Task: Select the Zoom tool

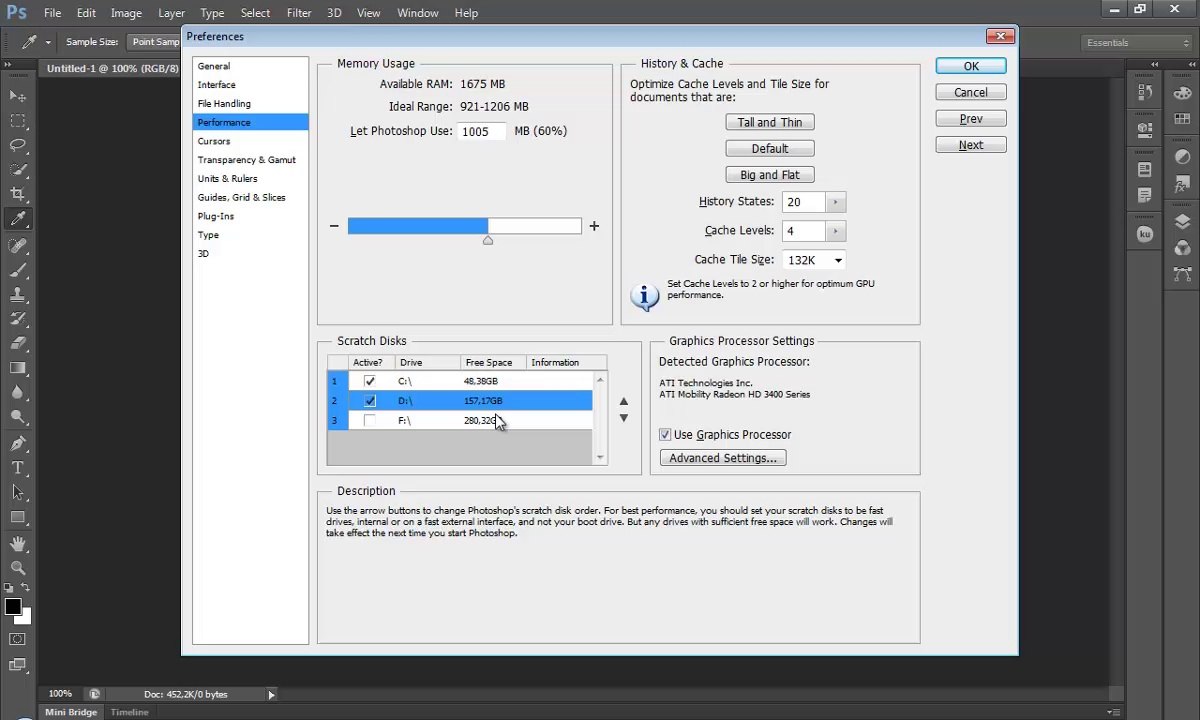Action: coord(18,567)
